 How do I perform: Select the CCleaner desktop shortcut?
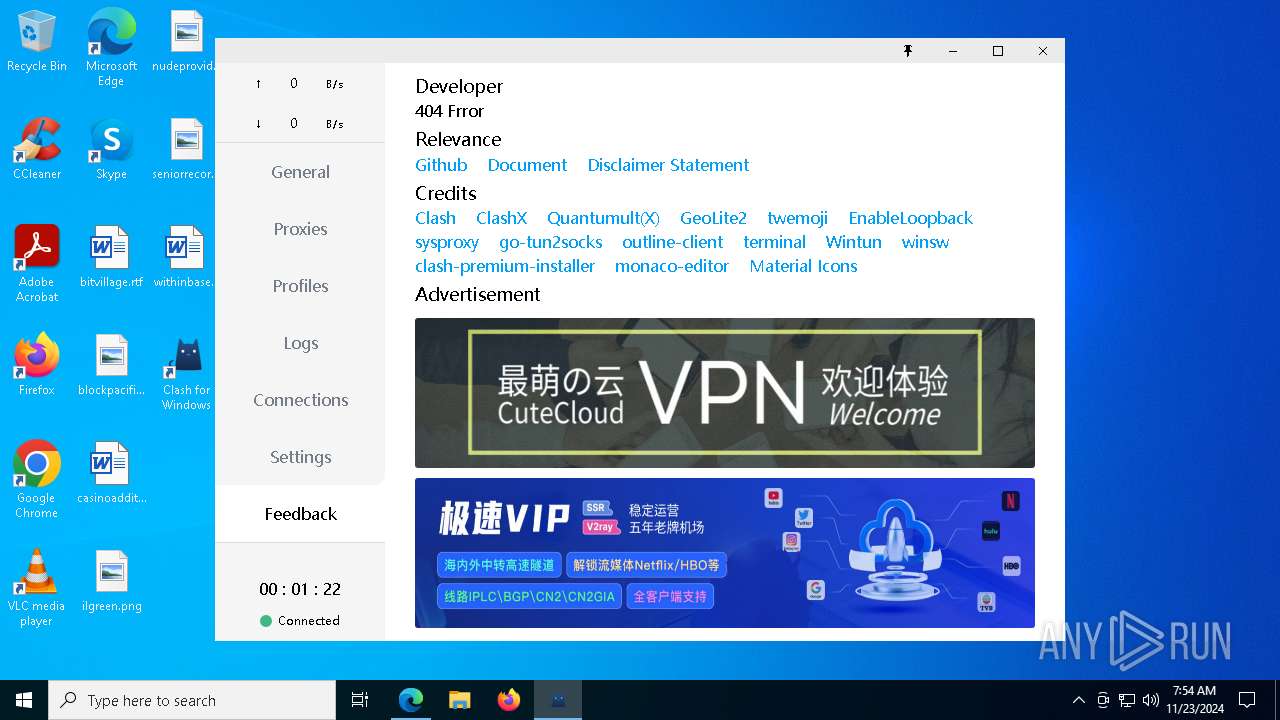point(37,150)
